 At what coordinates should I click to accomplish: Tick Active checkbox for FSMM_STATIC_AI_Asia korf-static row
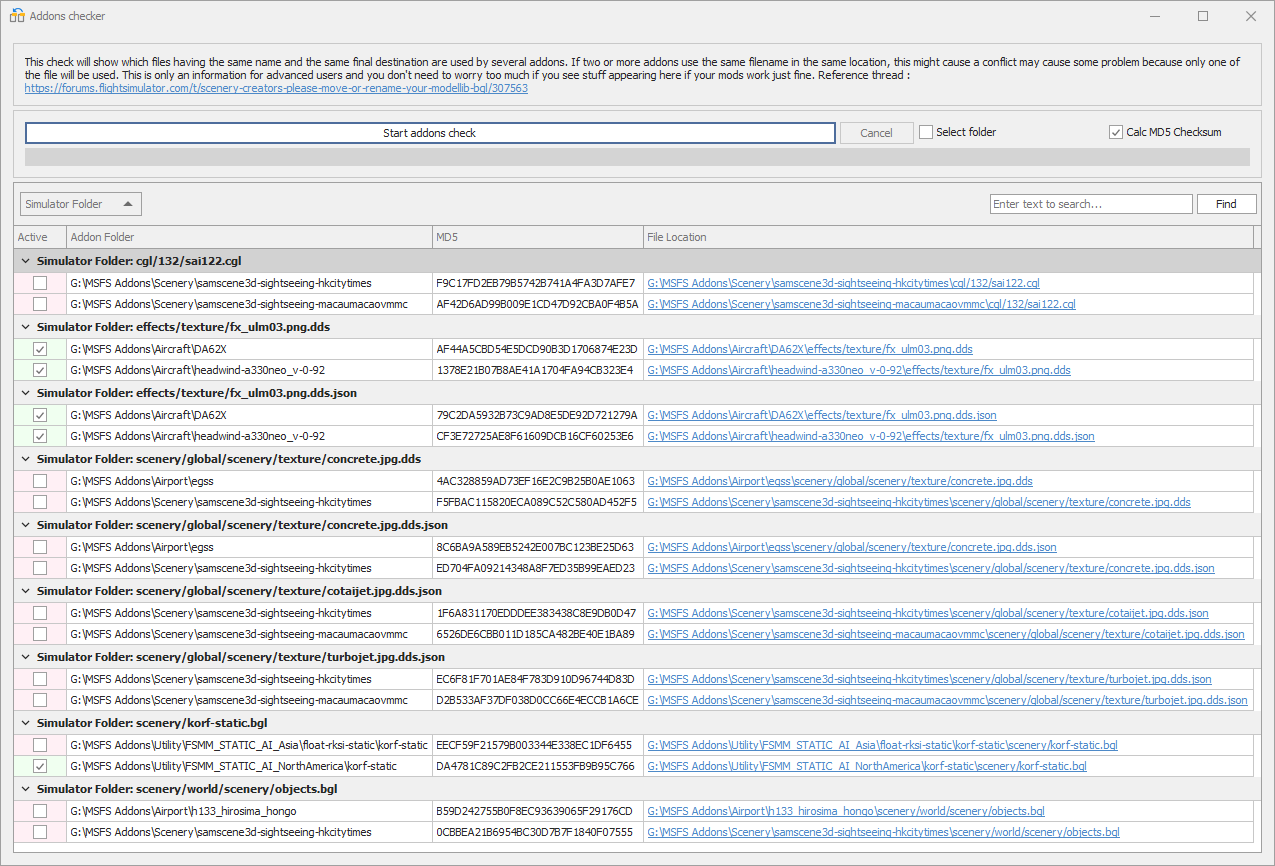click(40, 745)
